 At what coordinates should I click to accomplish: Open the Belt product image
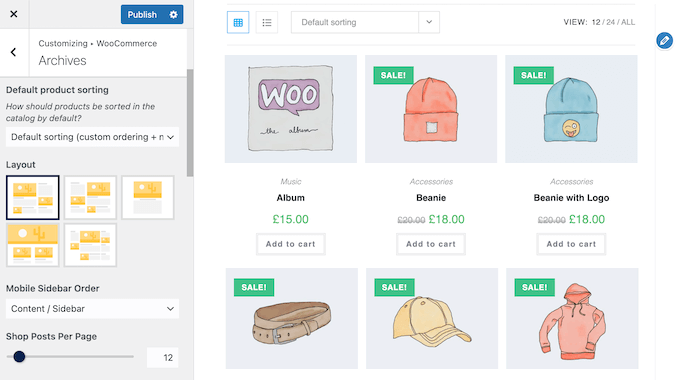point(292,318)
